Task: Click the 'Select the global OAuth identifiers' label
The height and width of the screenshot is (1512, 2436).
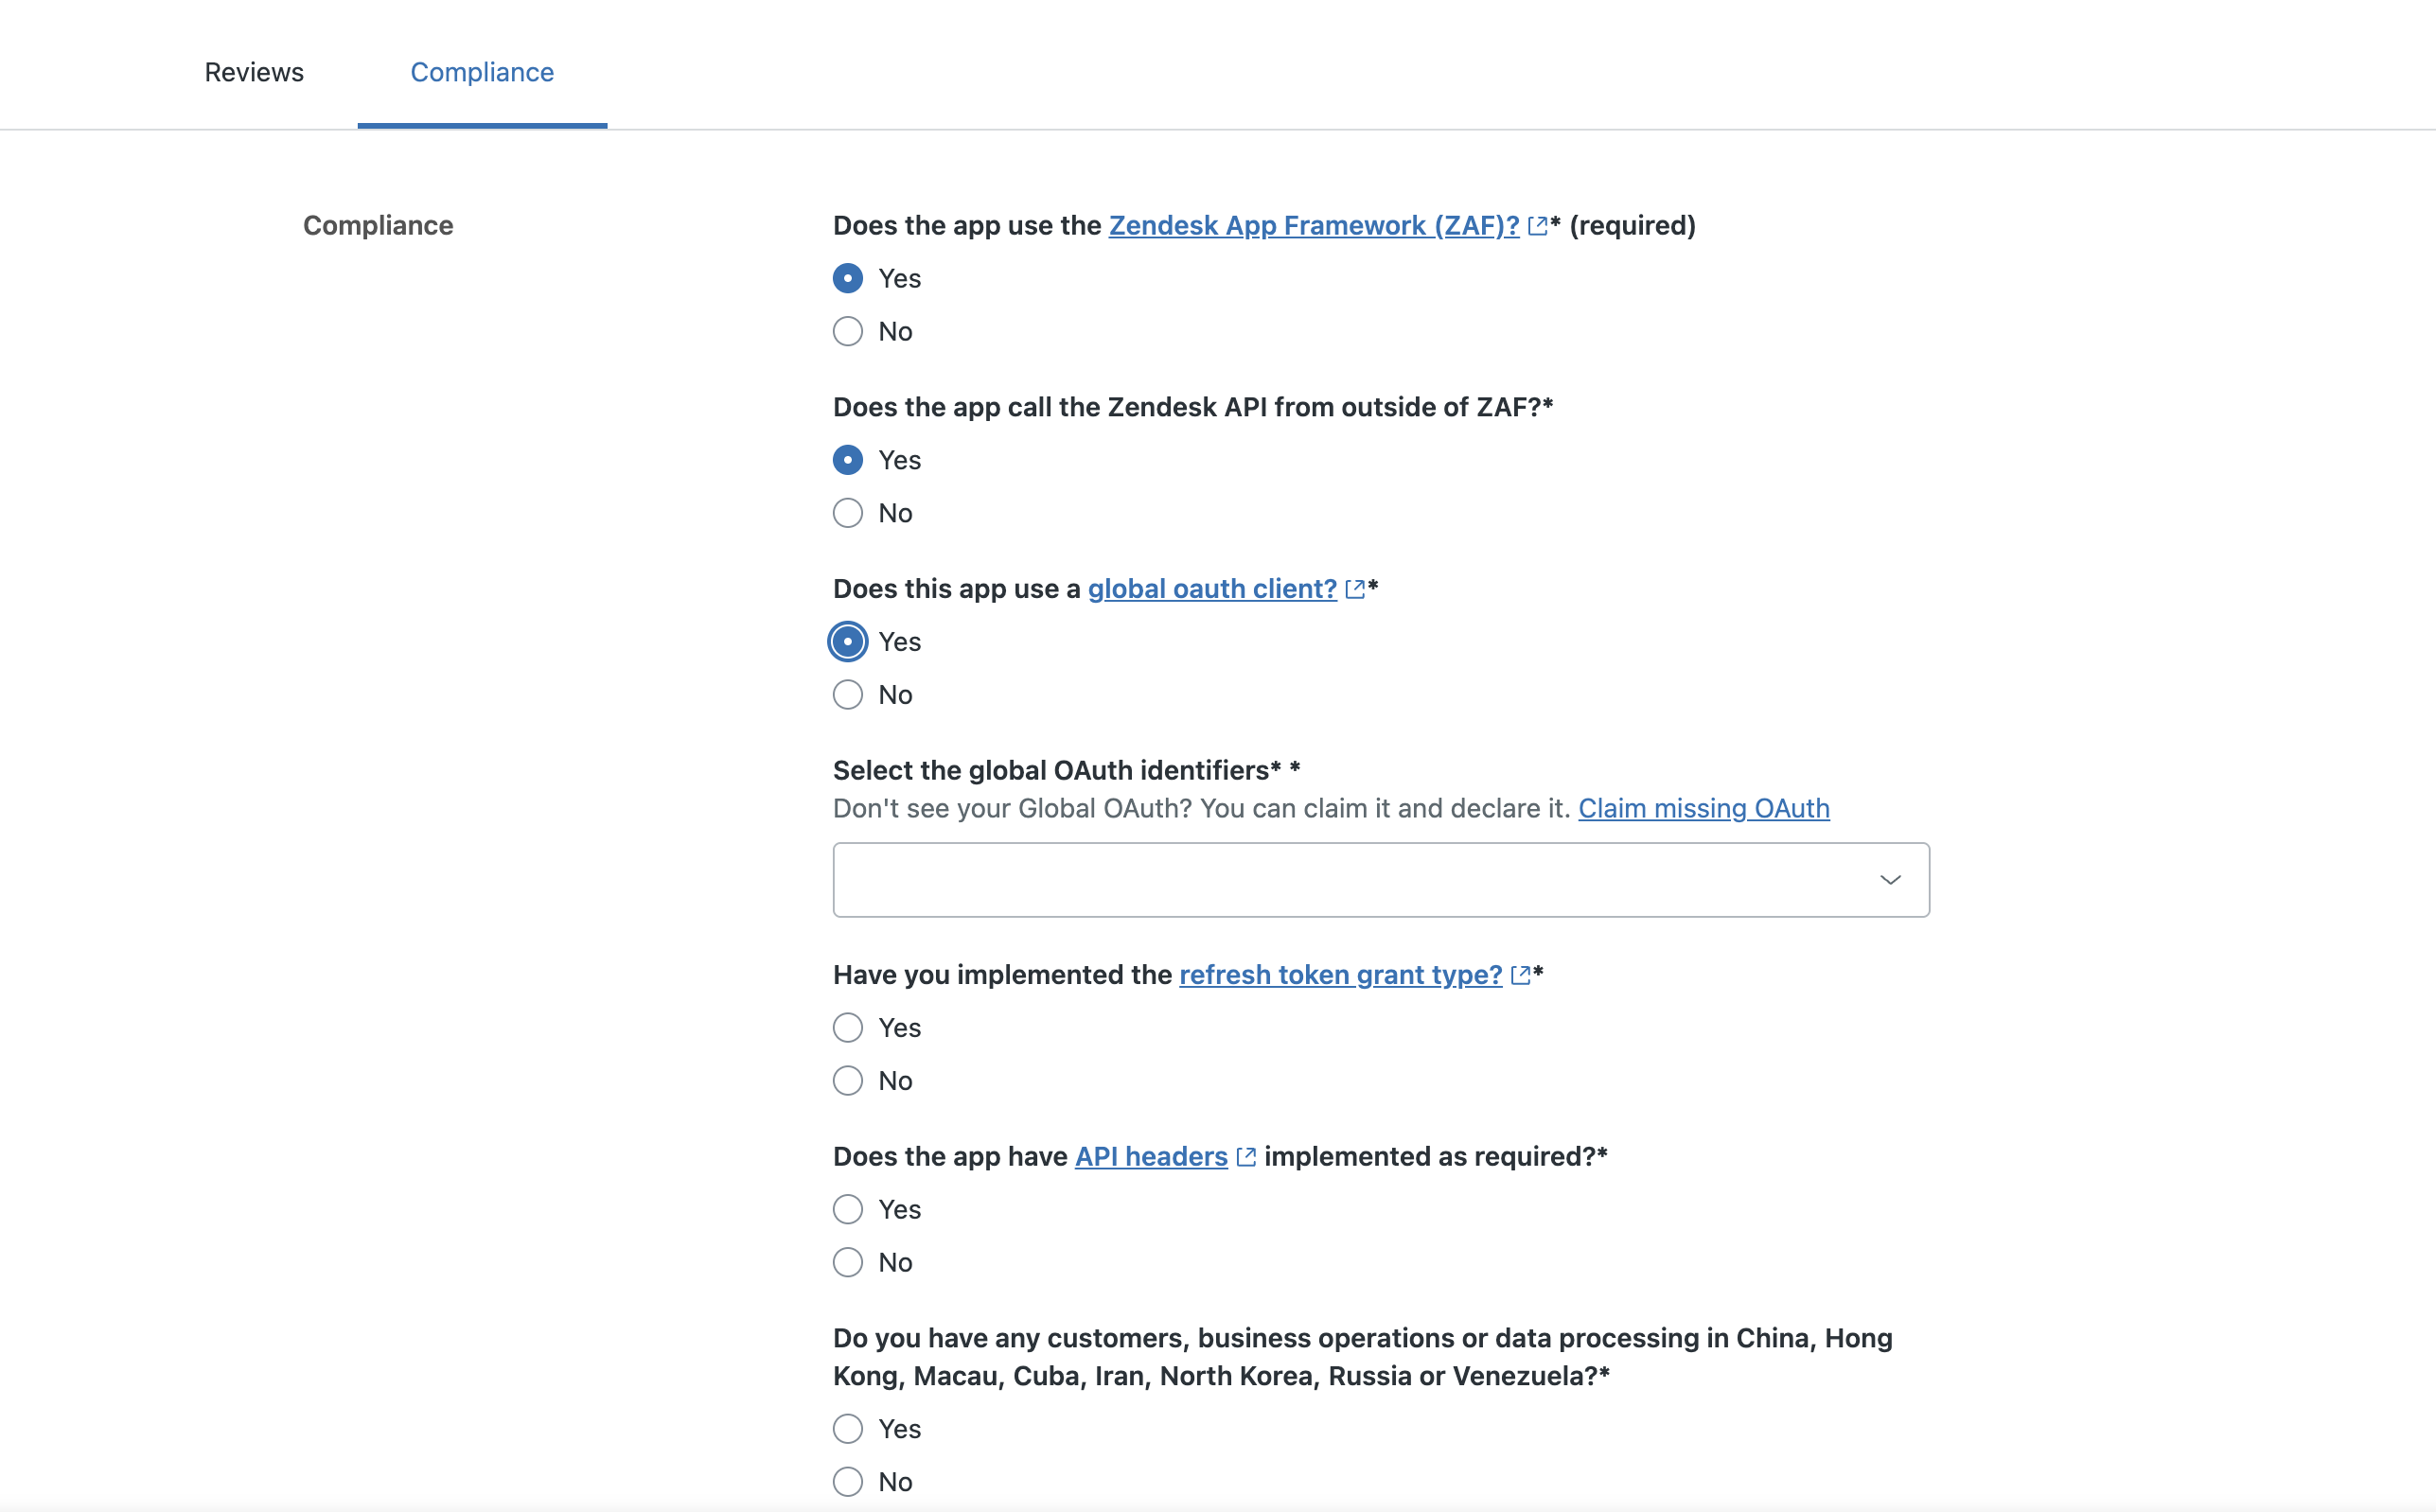Action: 1066,770
